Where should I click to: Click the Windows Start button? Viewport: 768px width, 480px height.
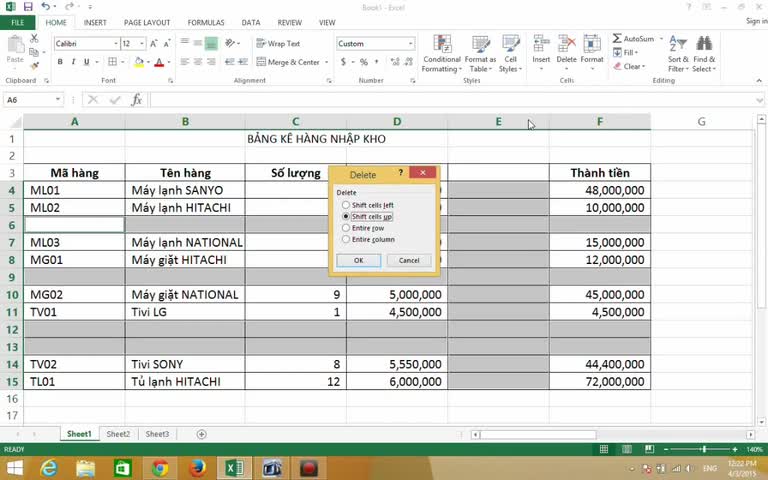coord(14,469)
